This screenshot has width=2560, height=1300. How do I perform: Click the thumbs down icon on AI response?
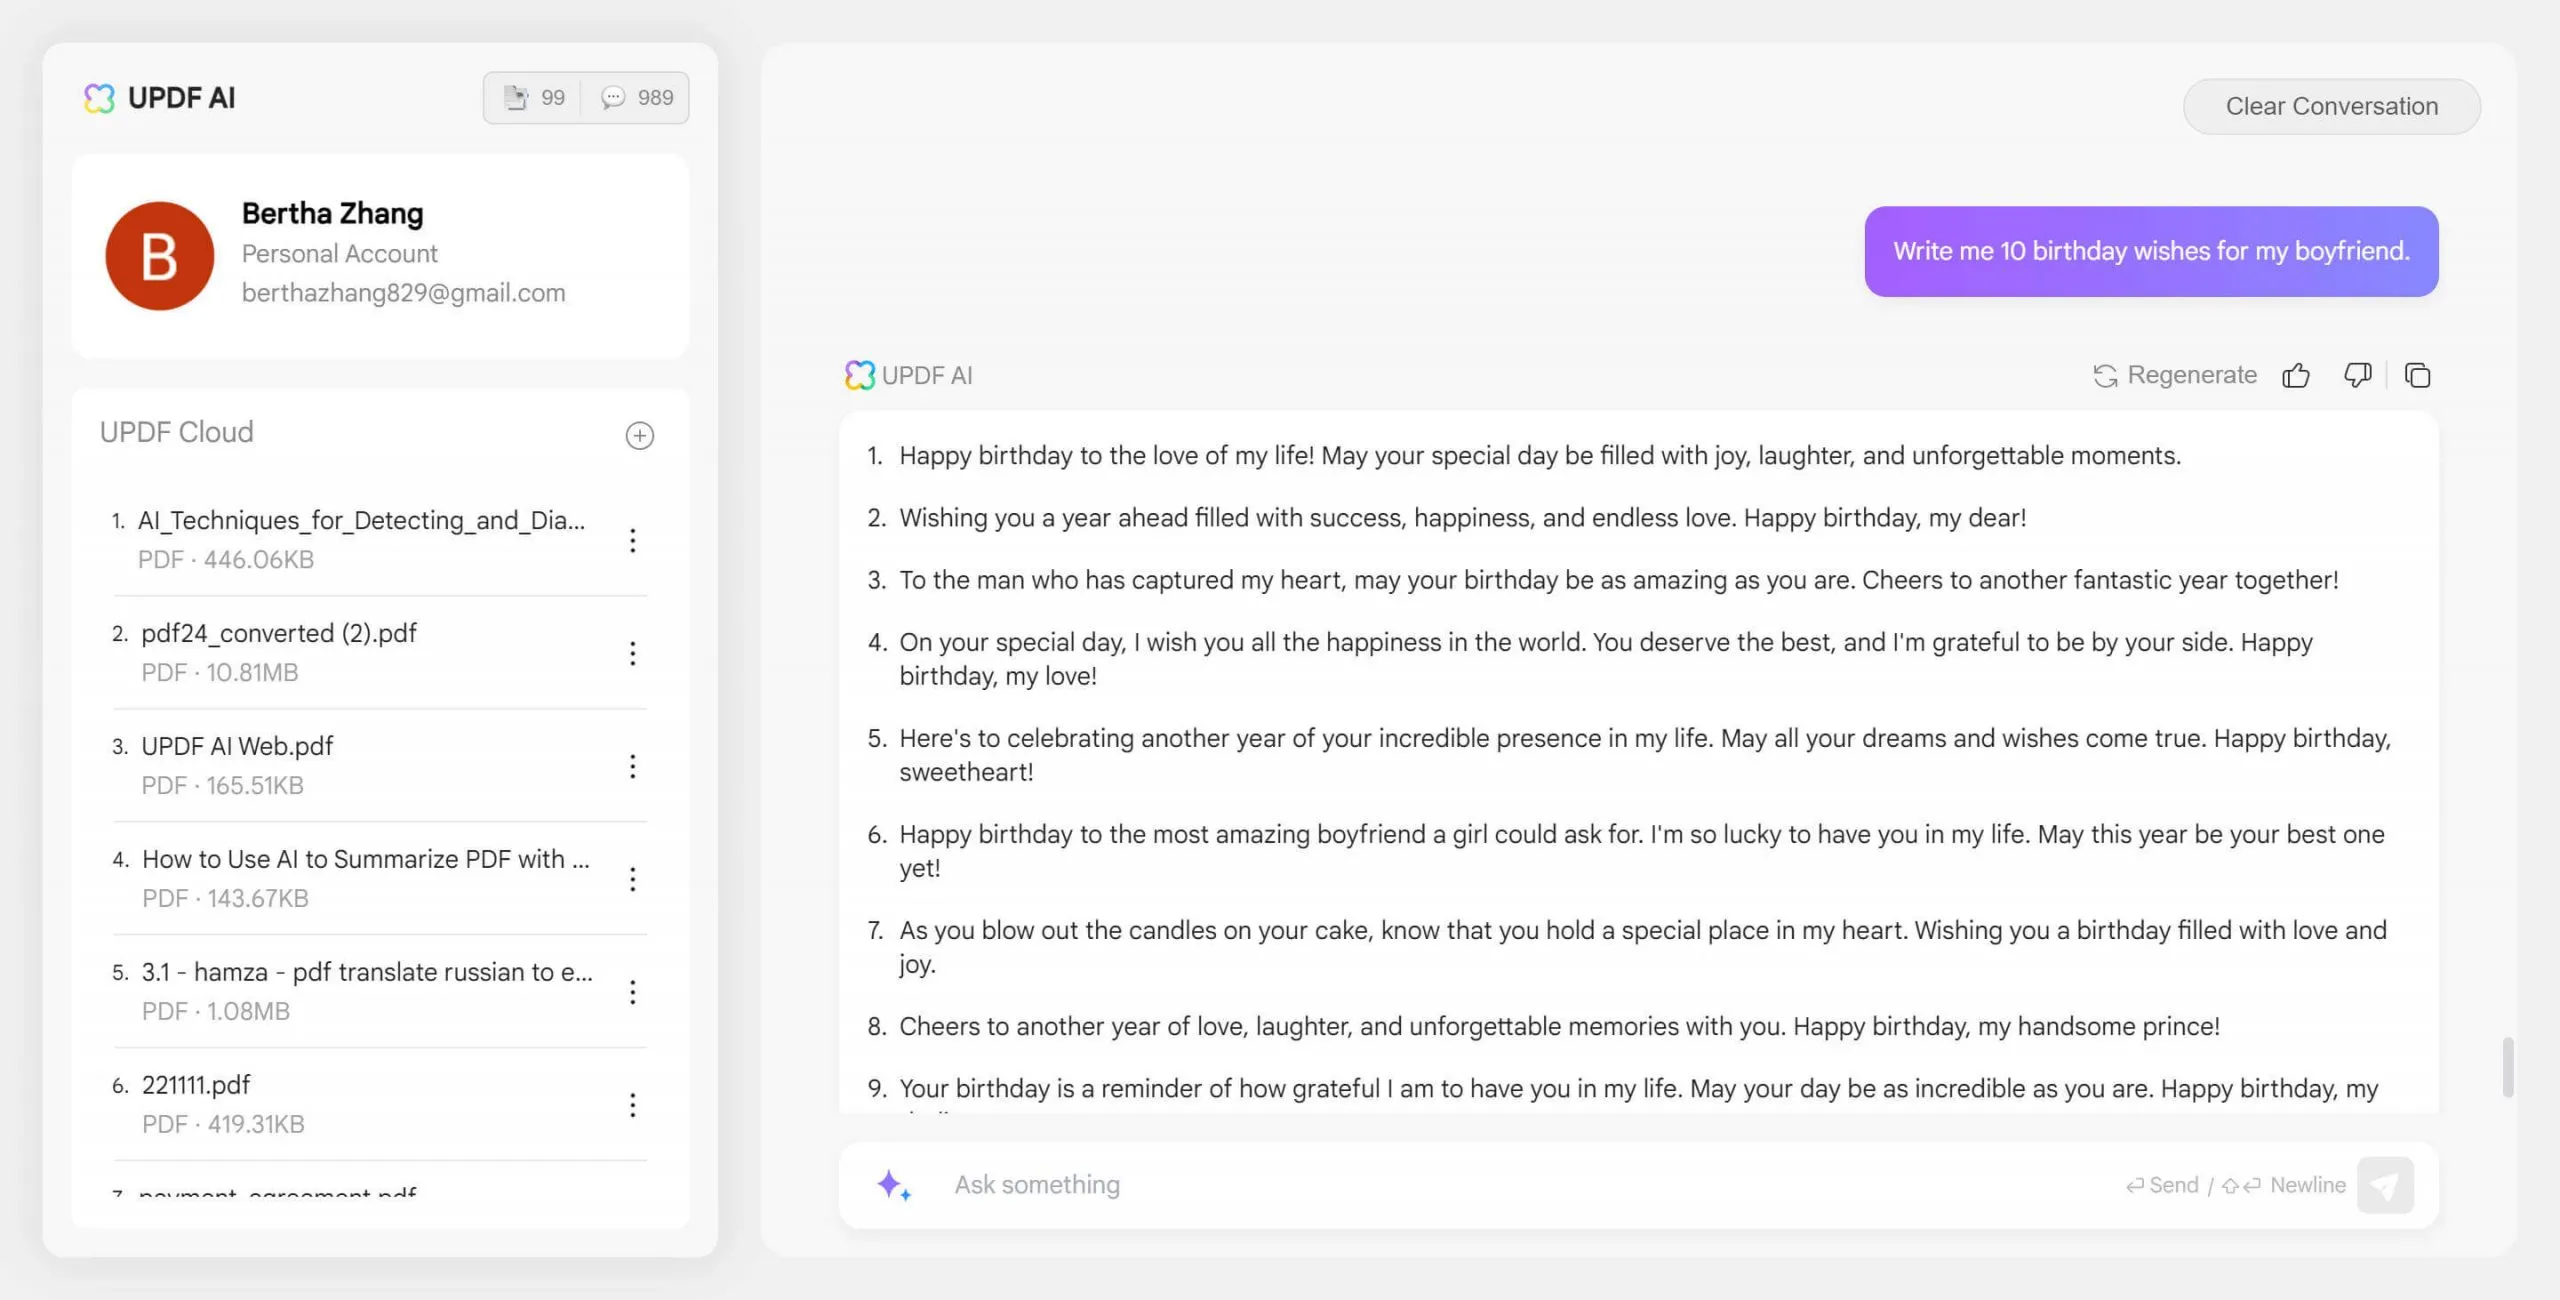pyautogui.click(x=2356, y=373)
